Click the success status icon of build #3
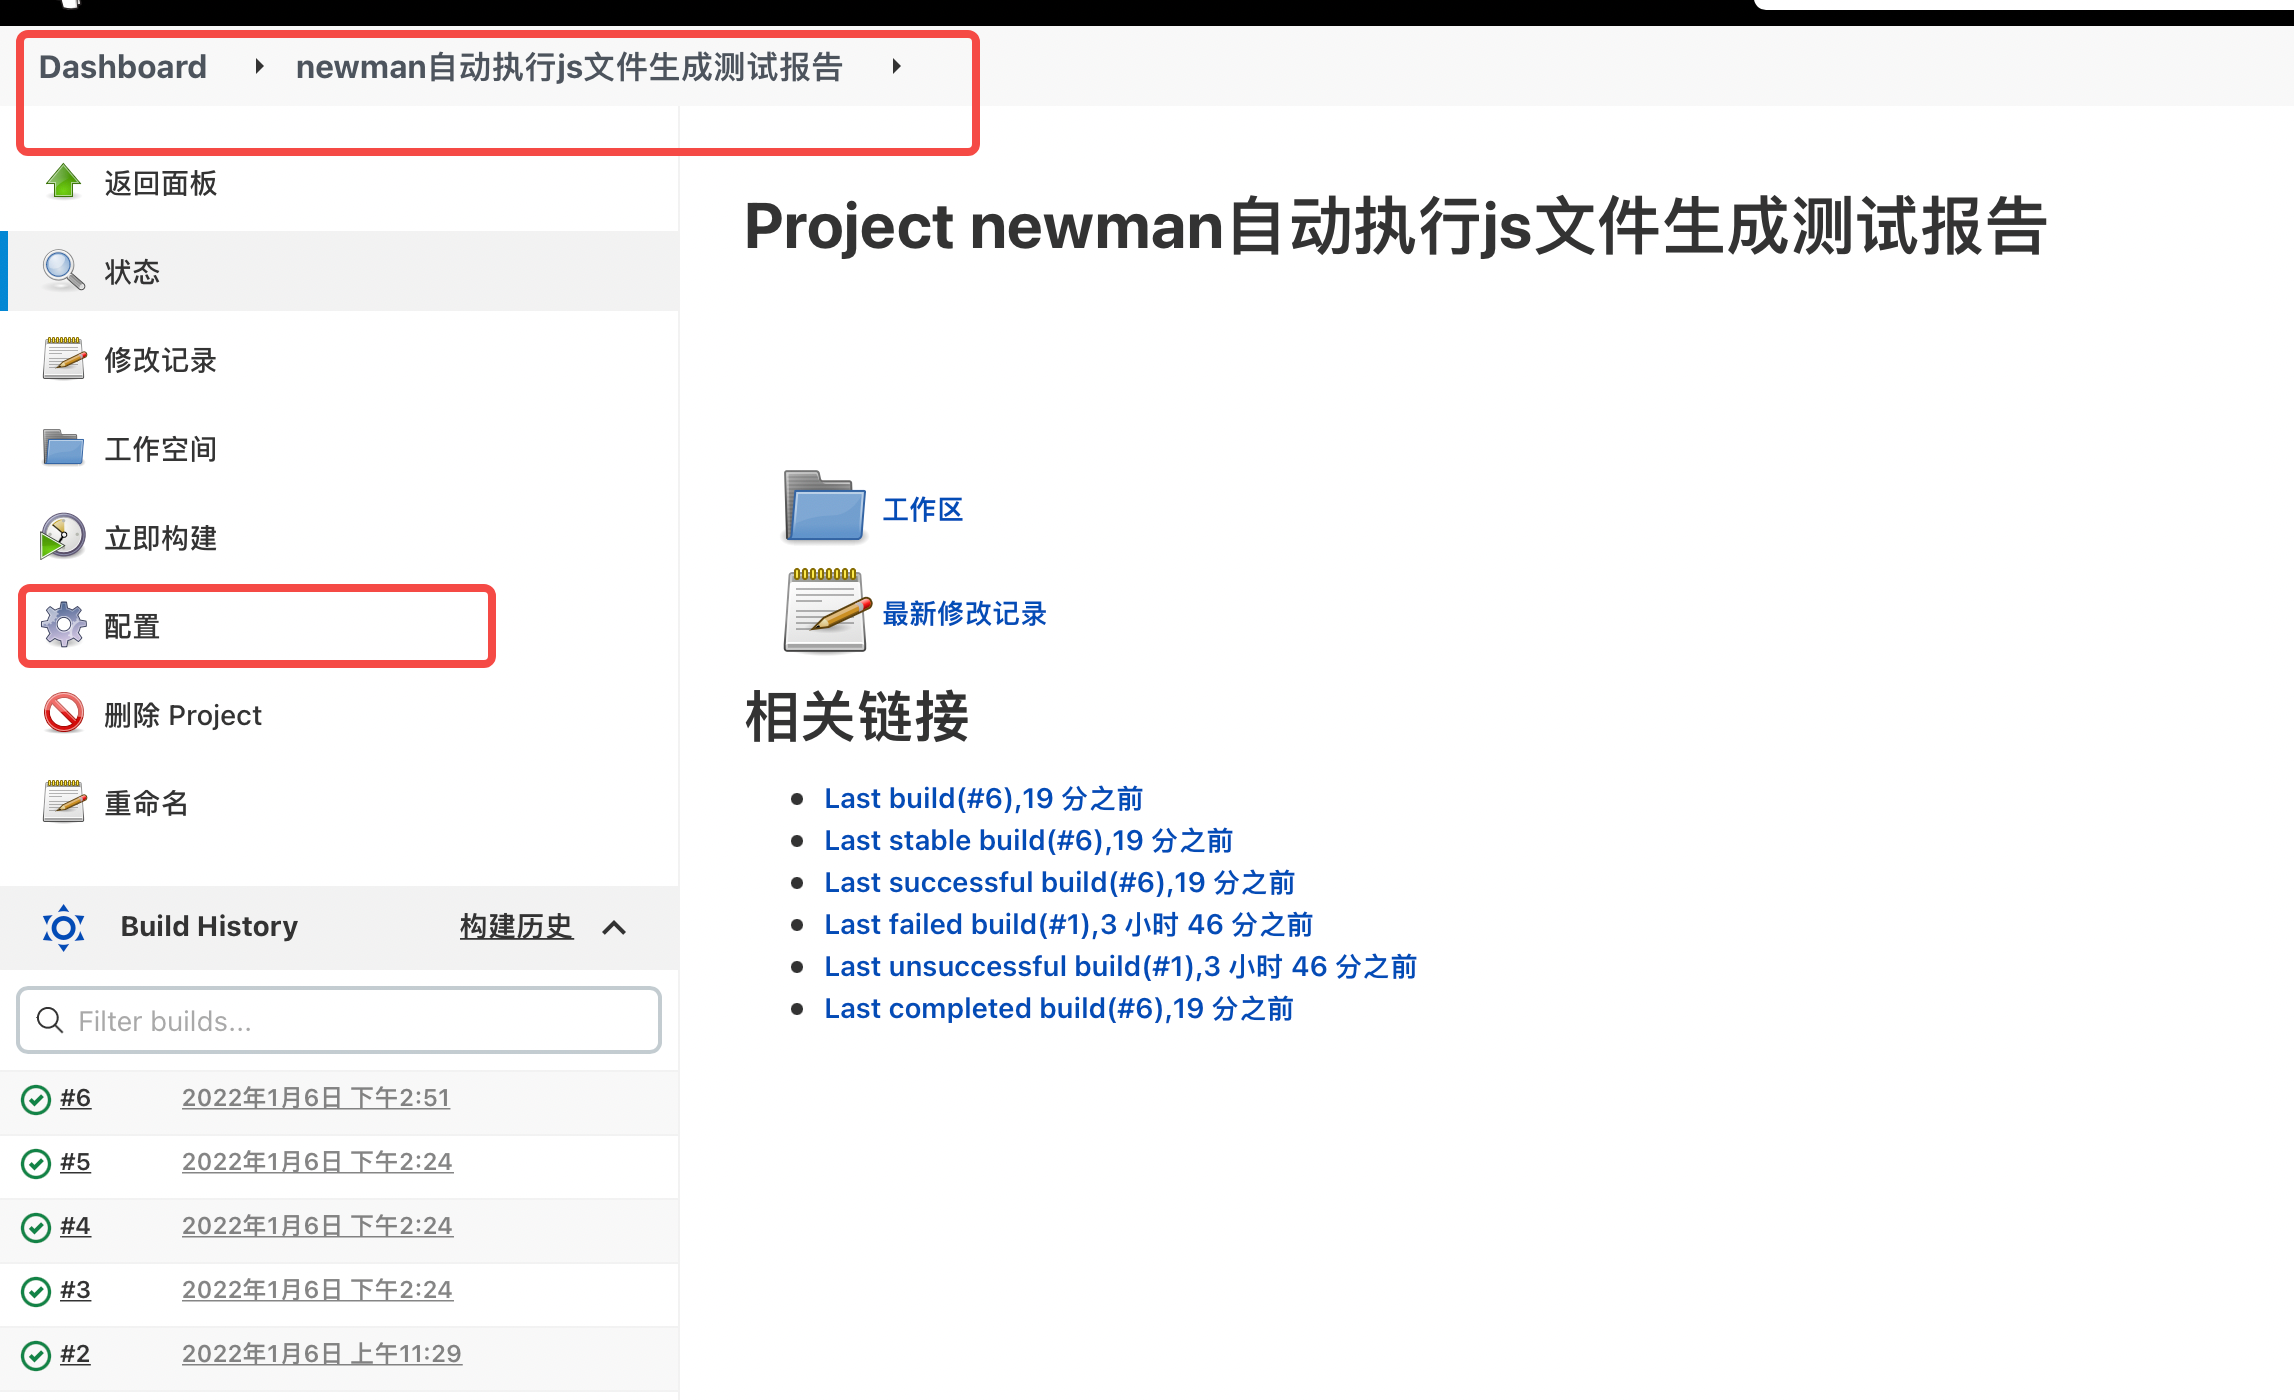 point(36,1291)
